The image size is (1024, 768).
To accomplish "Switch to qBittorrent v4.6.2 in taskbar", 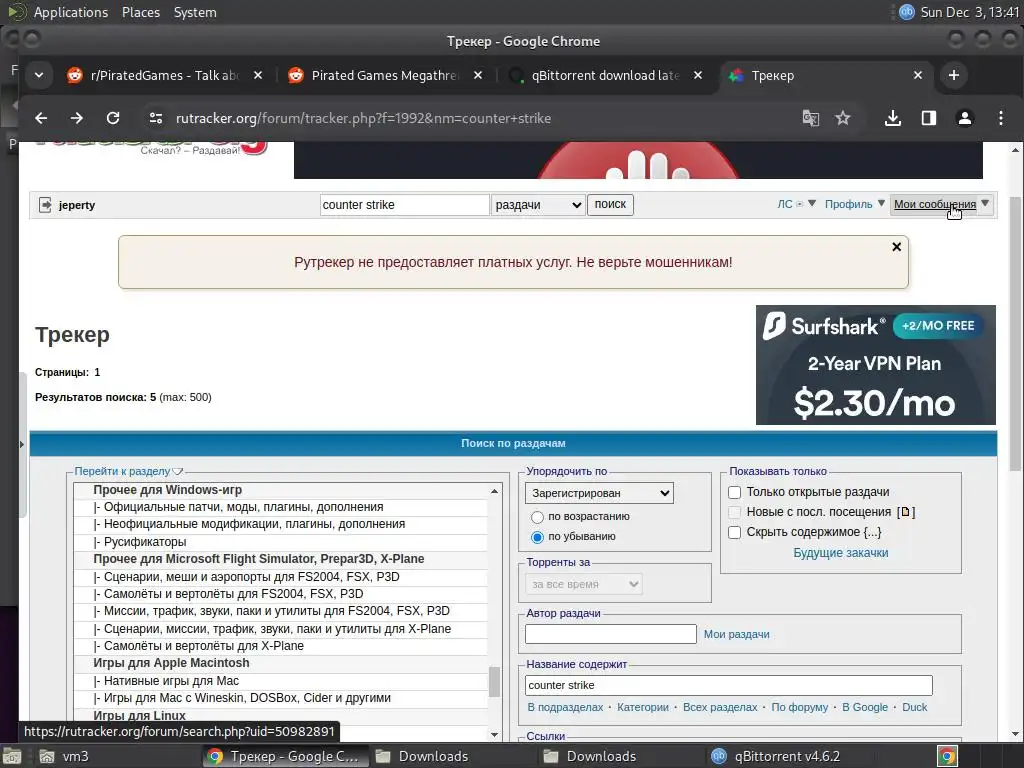I will coord(775,757).
